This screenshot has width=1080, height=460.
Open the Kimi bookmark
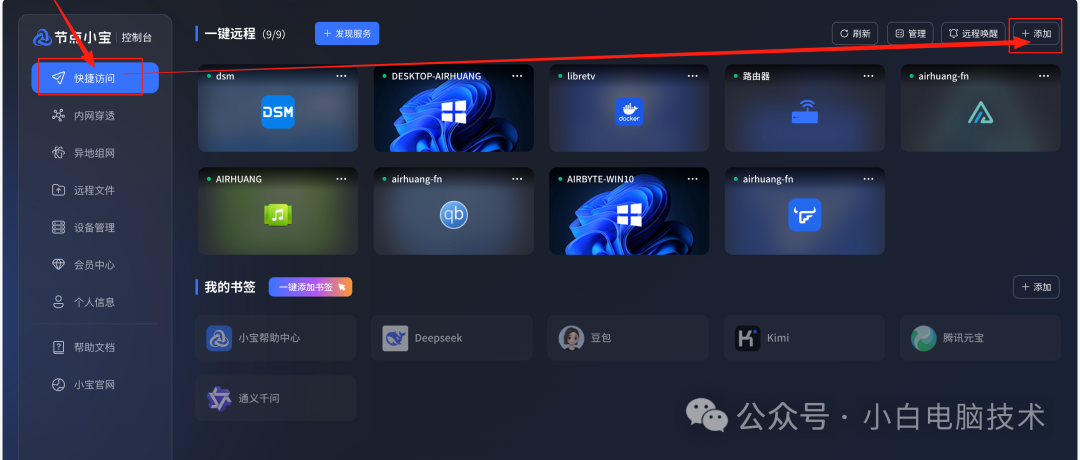click(x=804, y=338)
